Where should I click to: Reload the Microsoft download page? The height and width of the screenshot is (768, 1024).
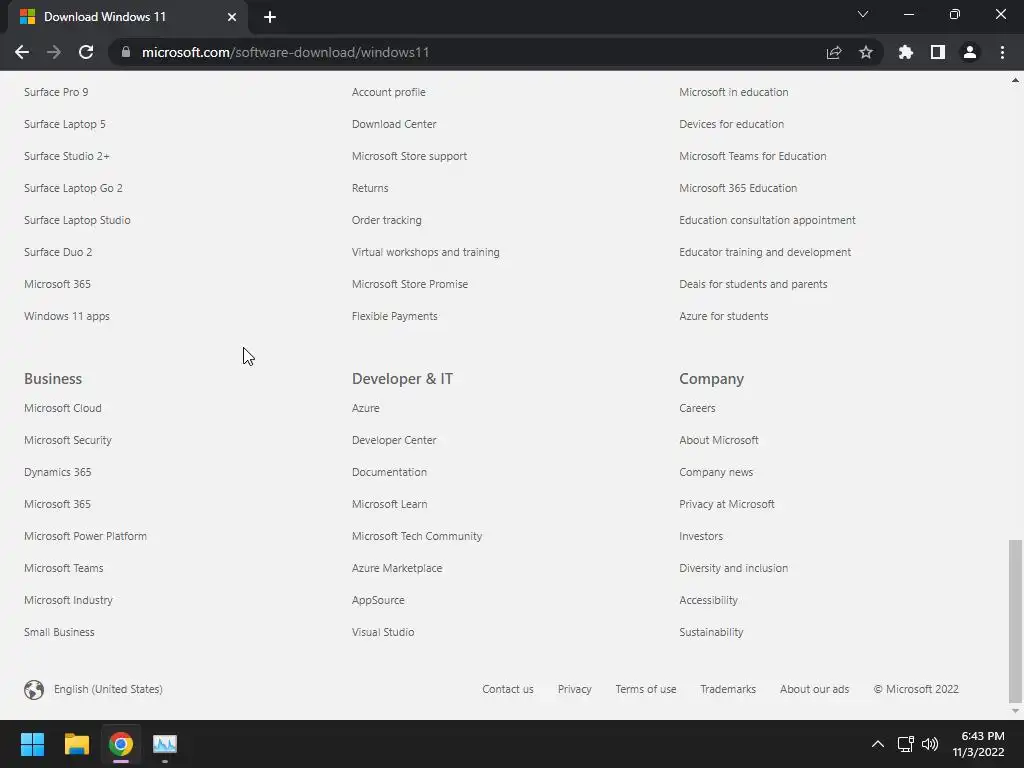pos(86,52)
